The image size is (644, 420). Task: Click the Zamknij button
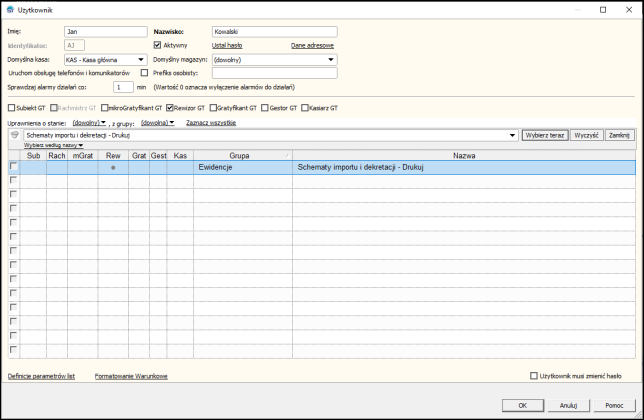619,135
